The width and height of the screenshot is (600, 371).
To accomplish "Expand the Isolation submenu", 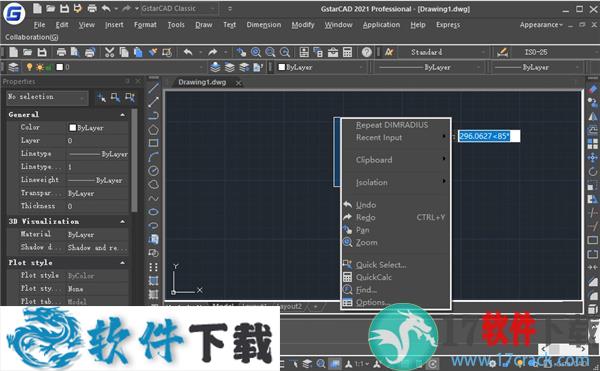I will click(396, 182).
